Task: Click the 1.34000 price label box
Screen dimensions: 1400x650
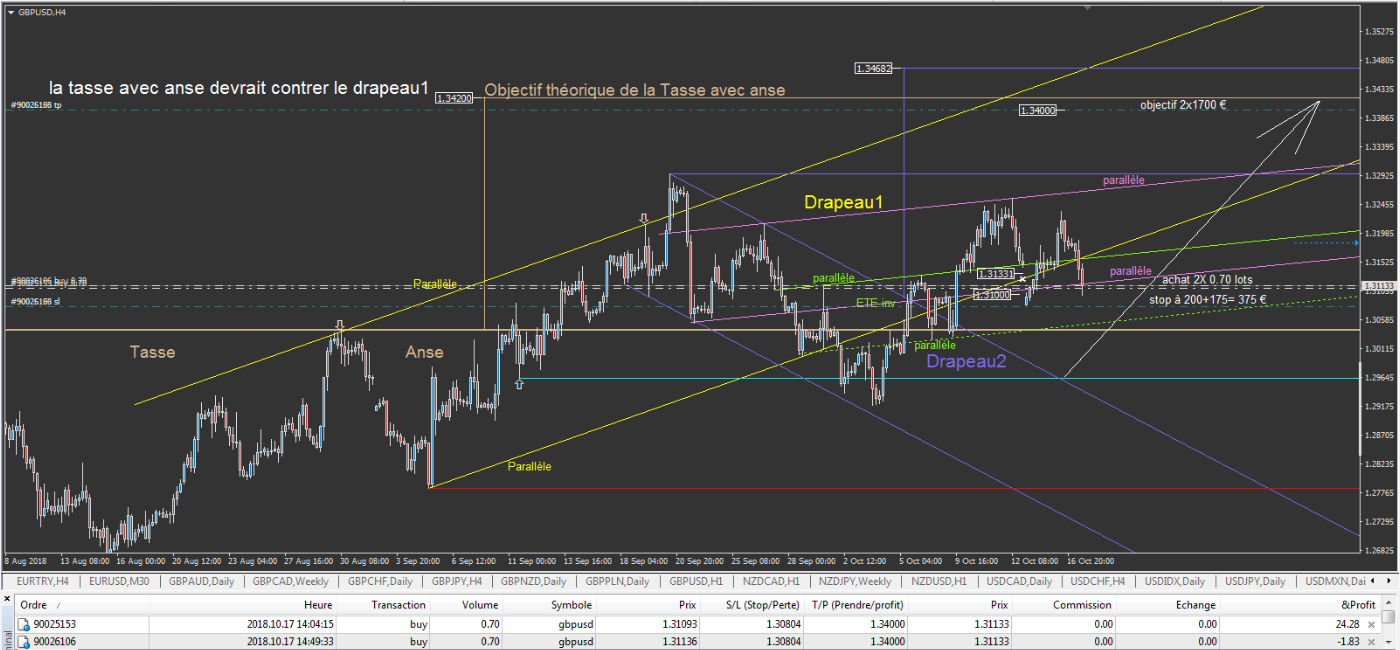Action: click(1038, 111)
